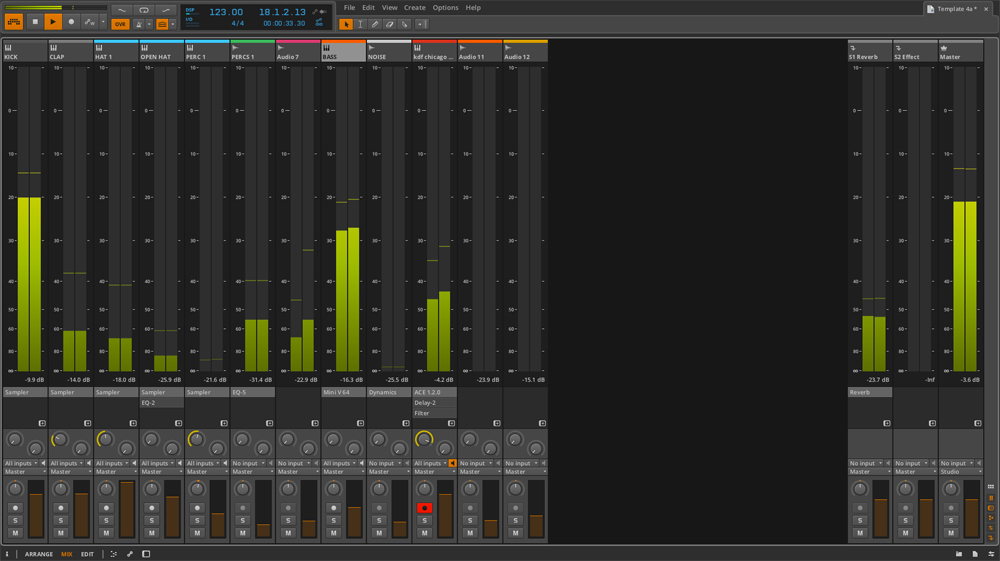Open the Create menu
Viewport: 1000px width, 561px height.
414,7
